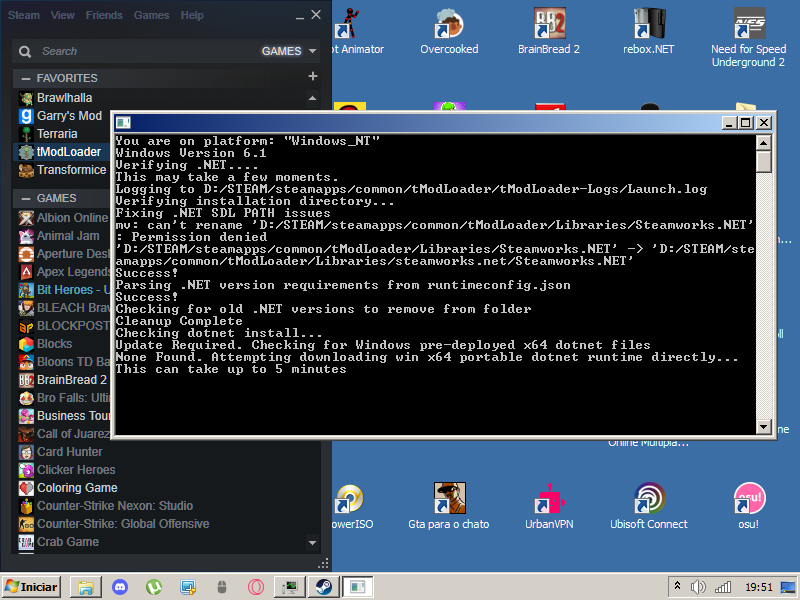Click Steam list scroll-down arrow

point(312,542)
